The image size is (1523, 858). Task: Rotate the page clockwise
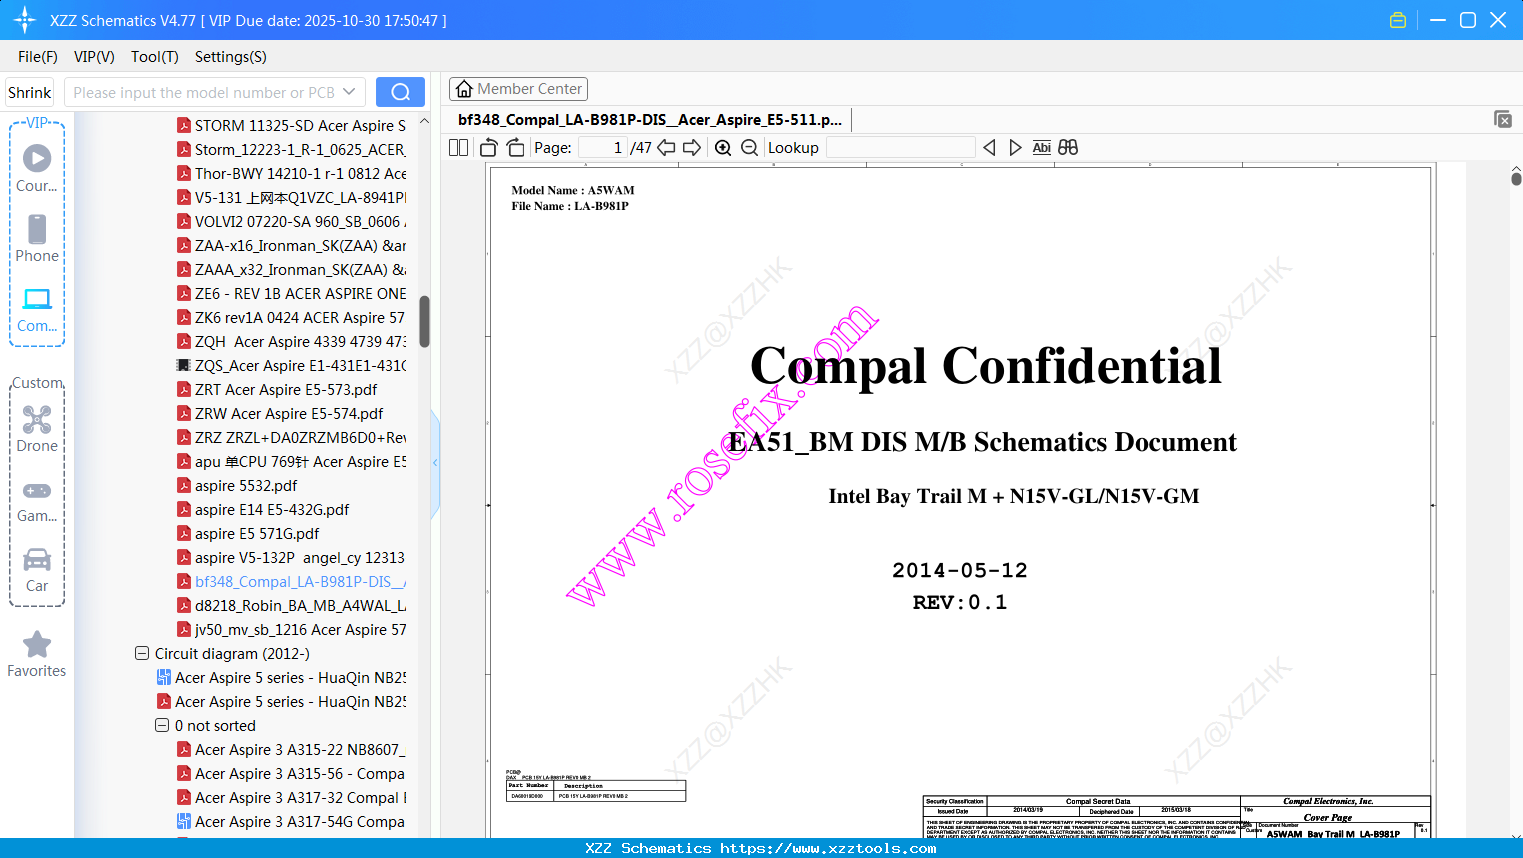[515, 148]
